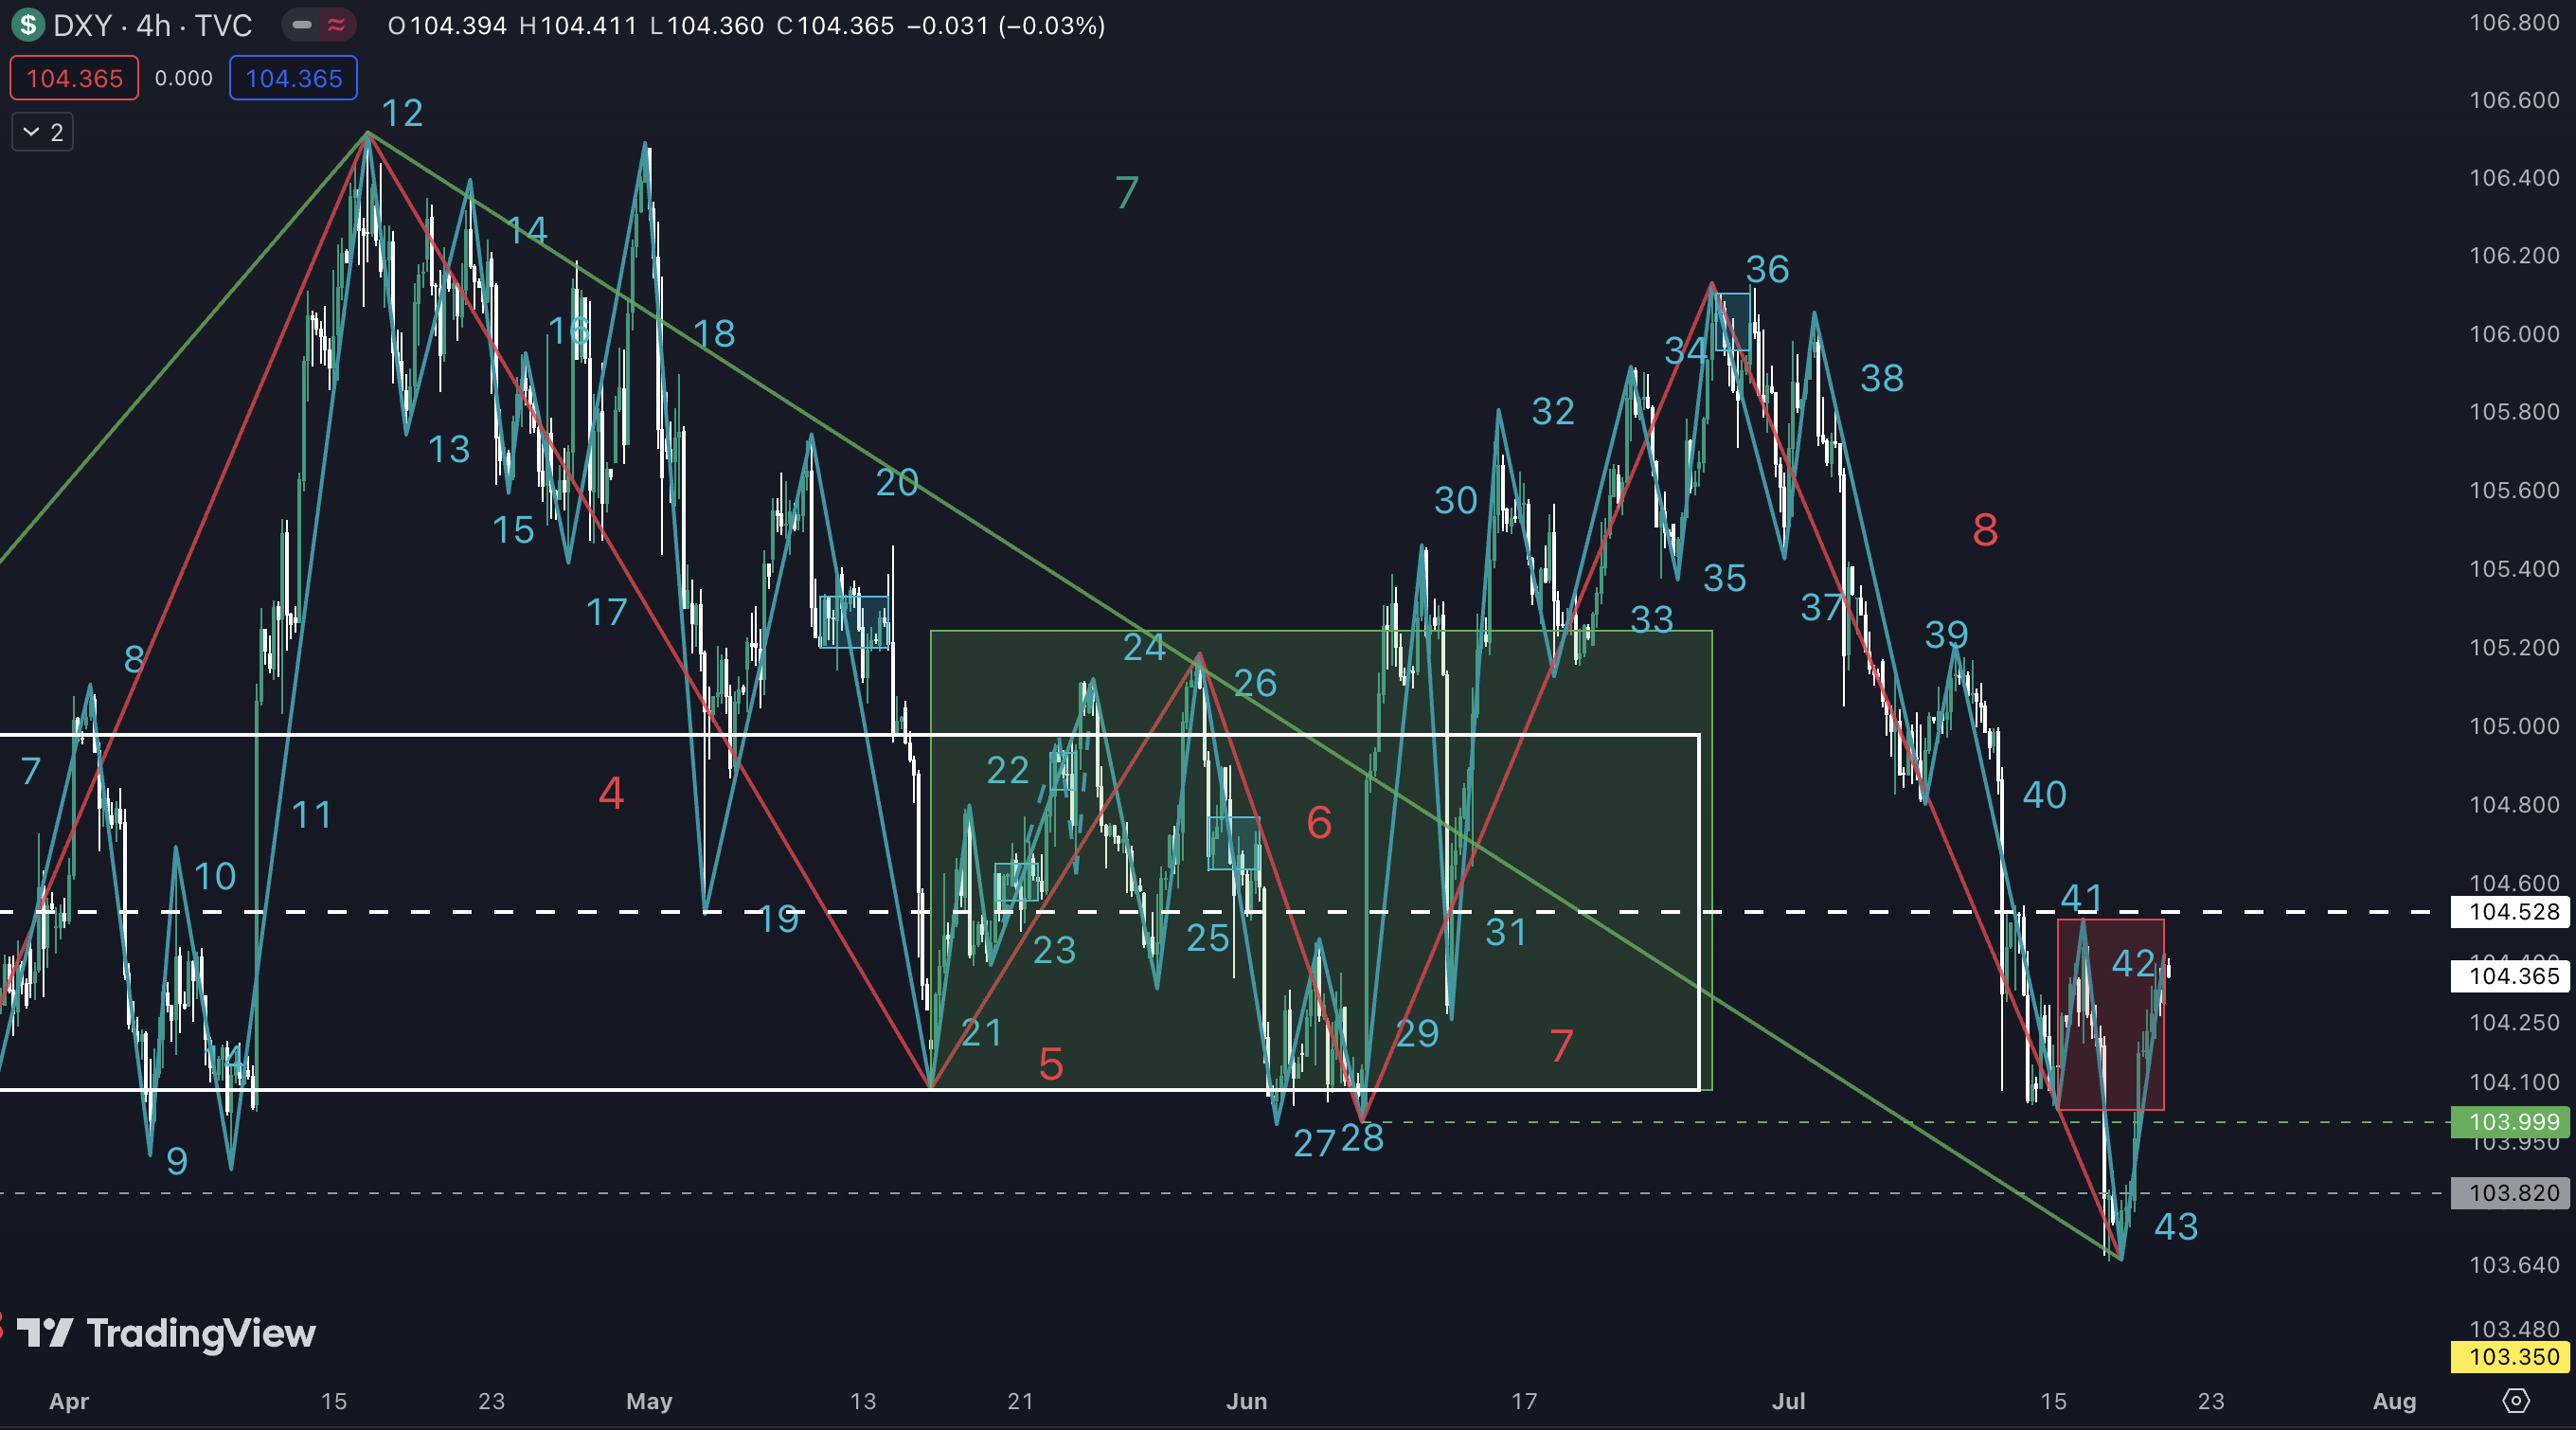Click the current price 104.365 axis label

click(x=2512, y=976)
